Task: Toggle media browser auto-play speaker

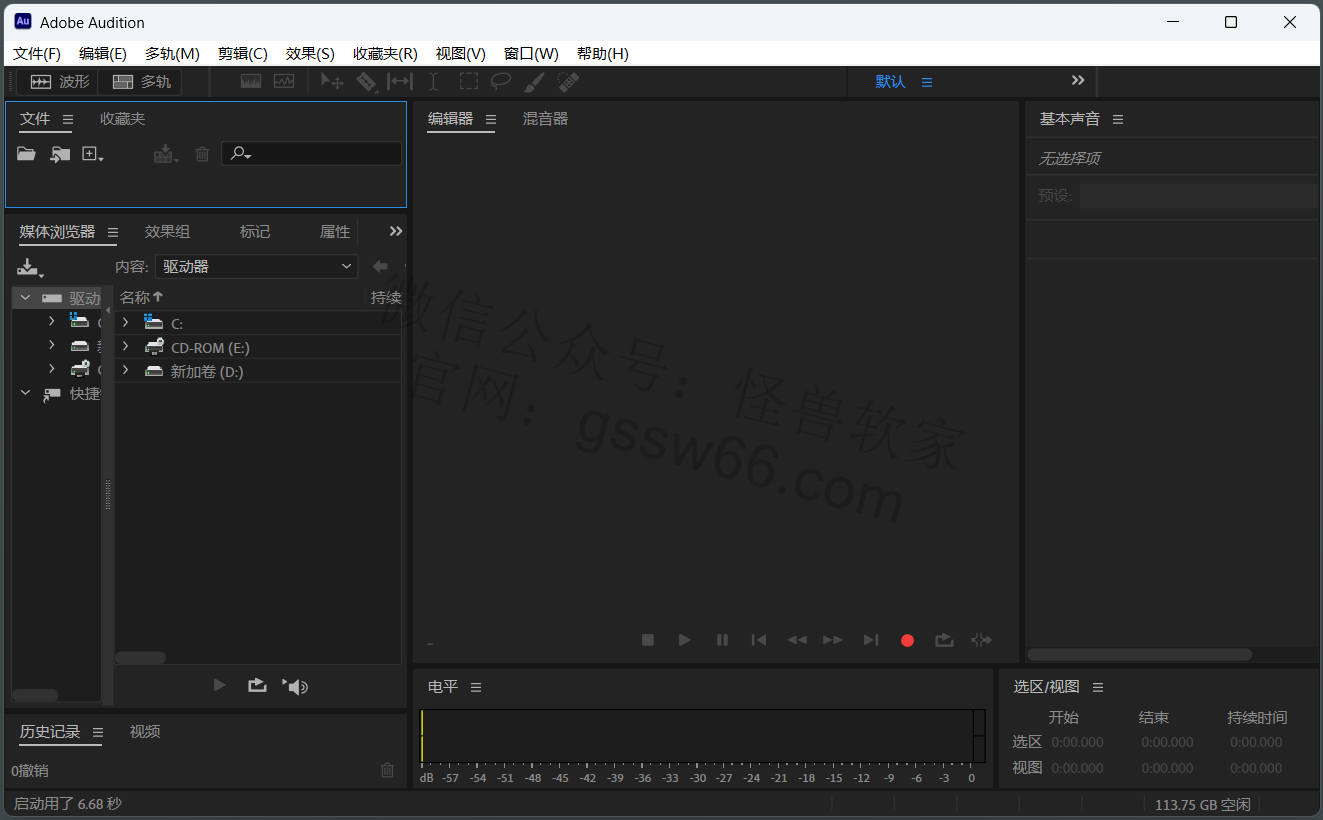Action: click(295, 686)
